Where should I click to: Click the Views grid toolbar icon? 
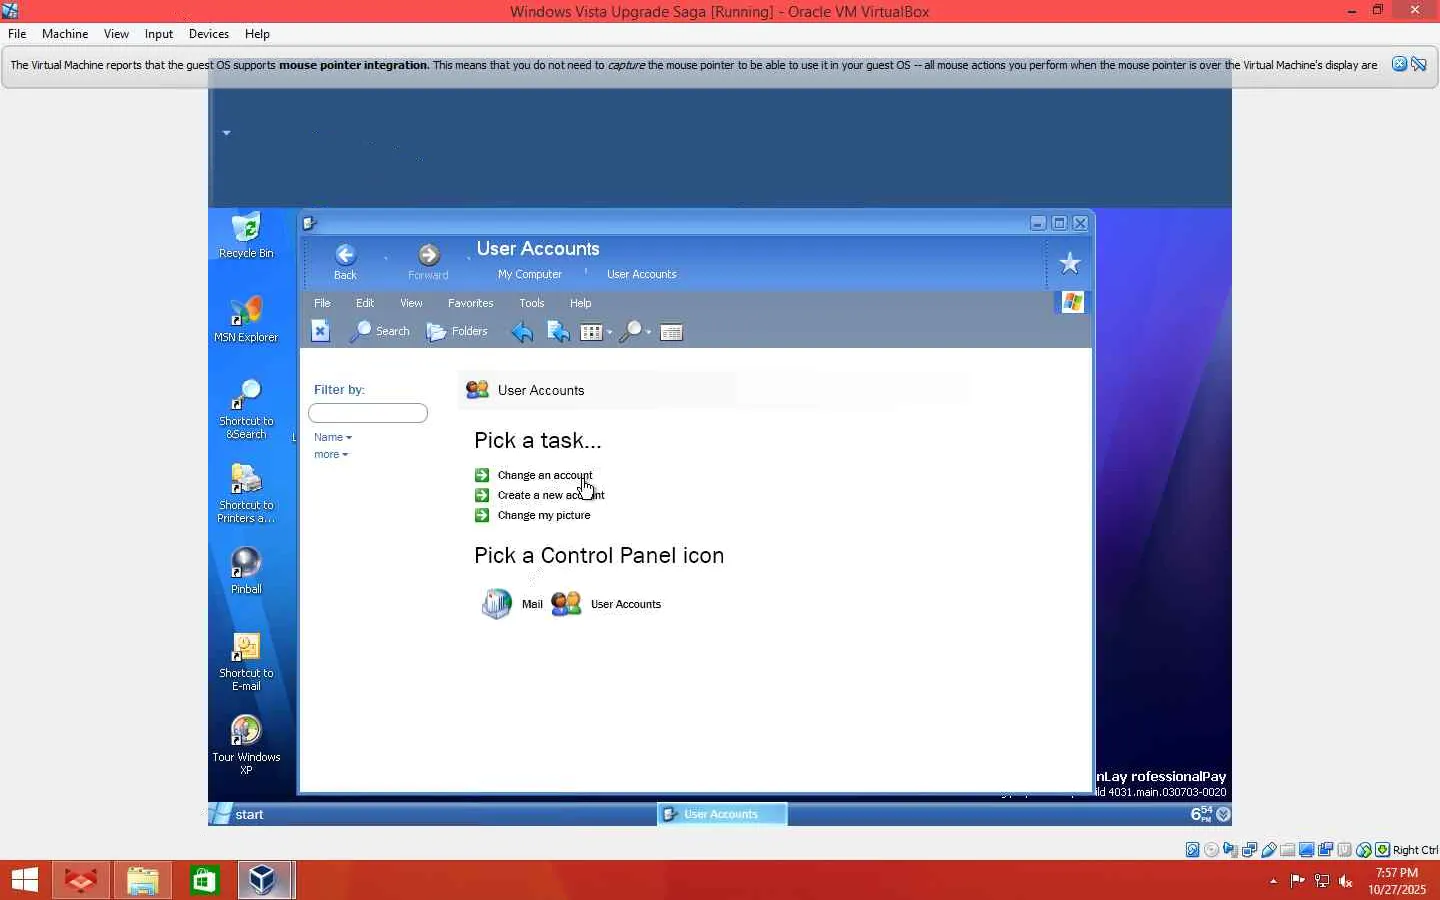click(x=591, y=332)
